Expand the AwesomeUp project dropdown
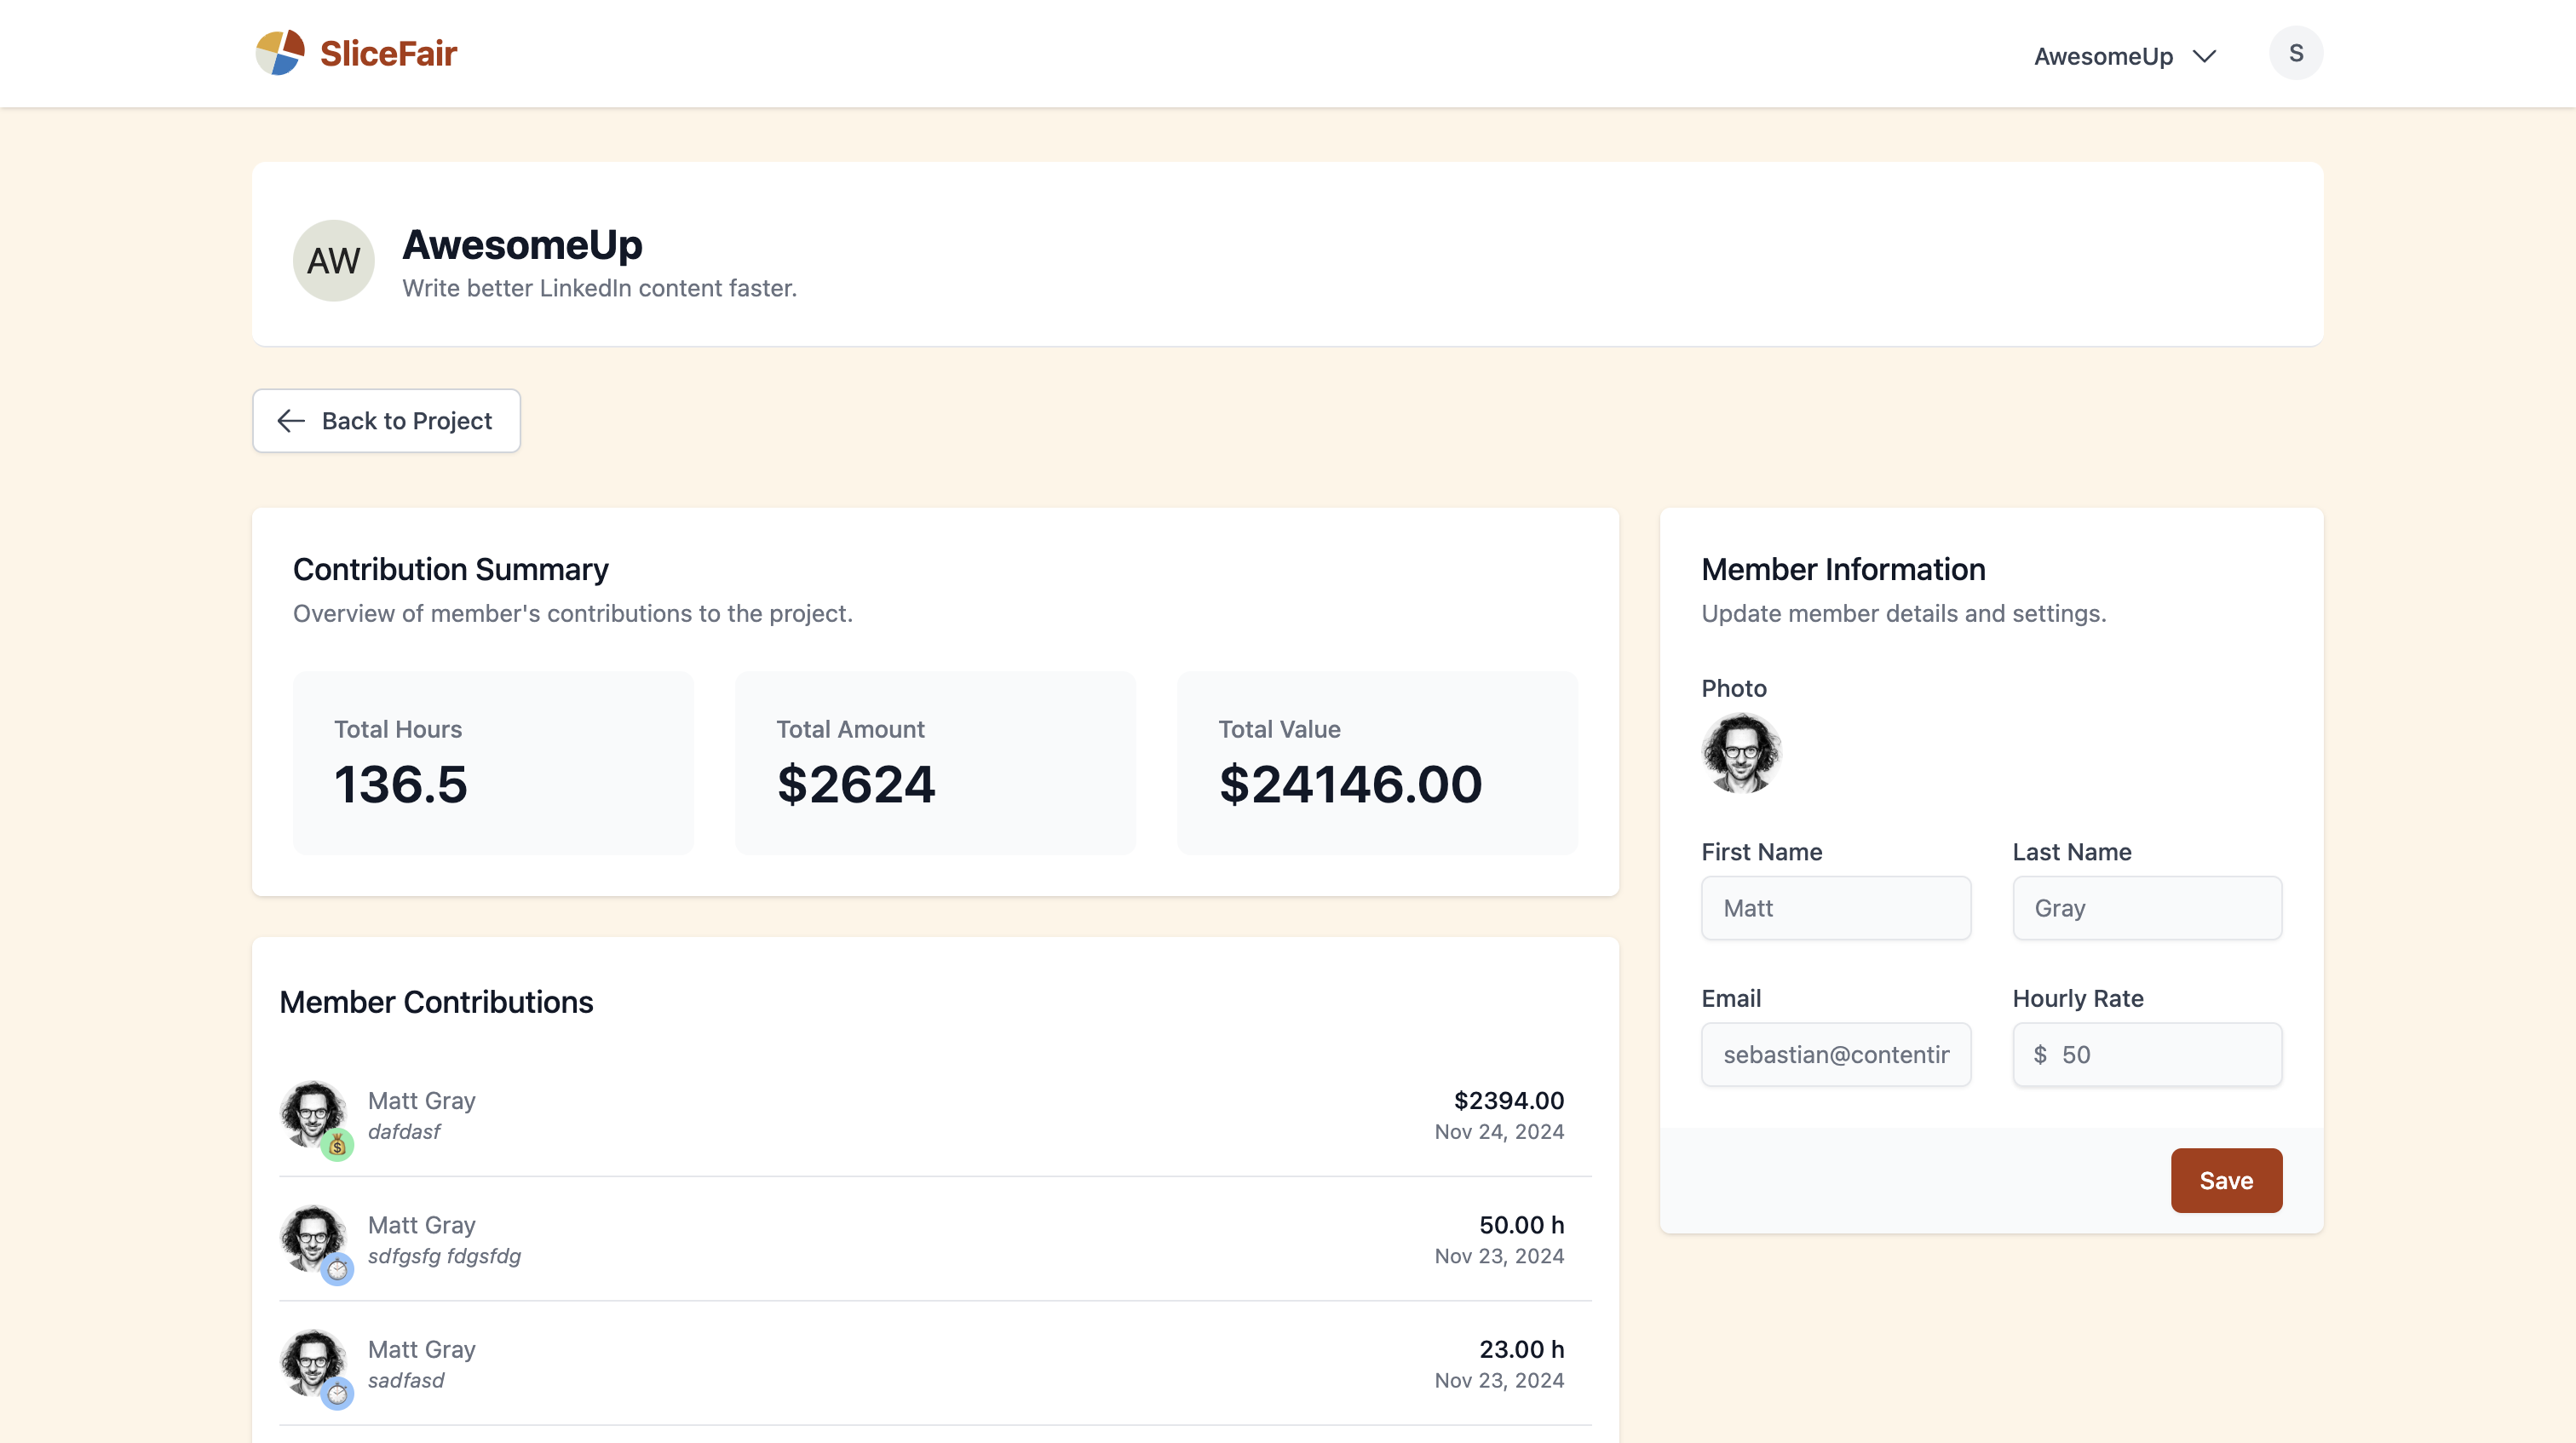 pyautogui.click(x=2103, y=56)
